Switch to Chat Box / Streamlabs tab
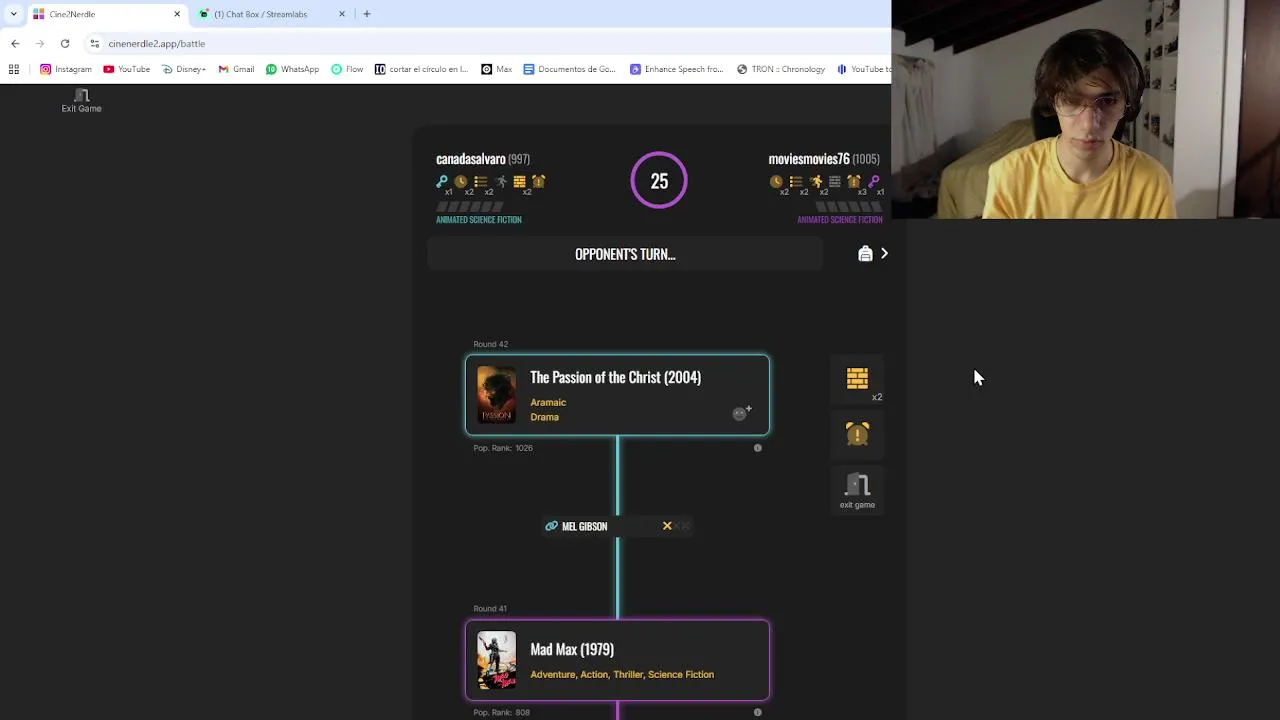Image resolution: width=1280 pixels, height=720 pixels. coord(270,14)
